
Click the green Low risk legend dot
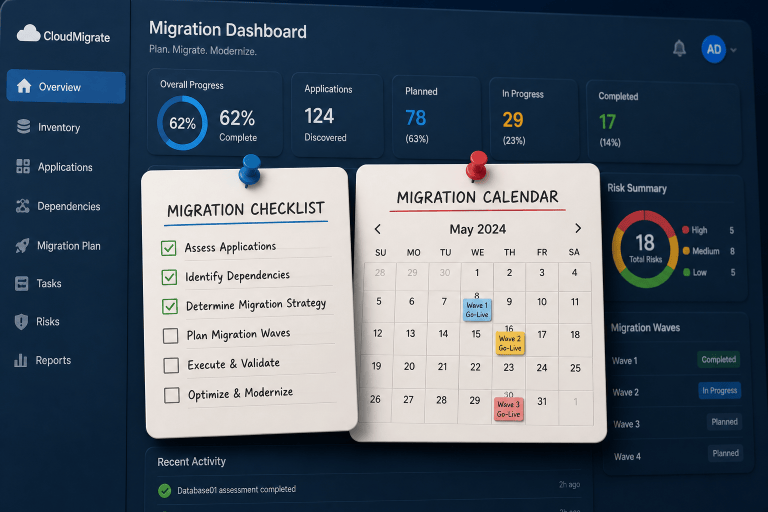687,272
